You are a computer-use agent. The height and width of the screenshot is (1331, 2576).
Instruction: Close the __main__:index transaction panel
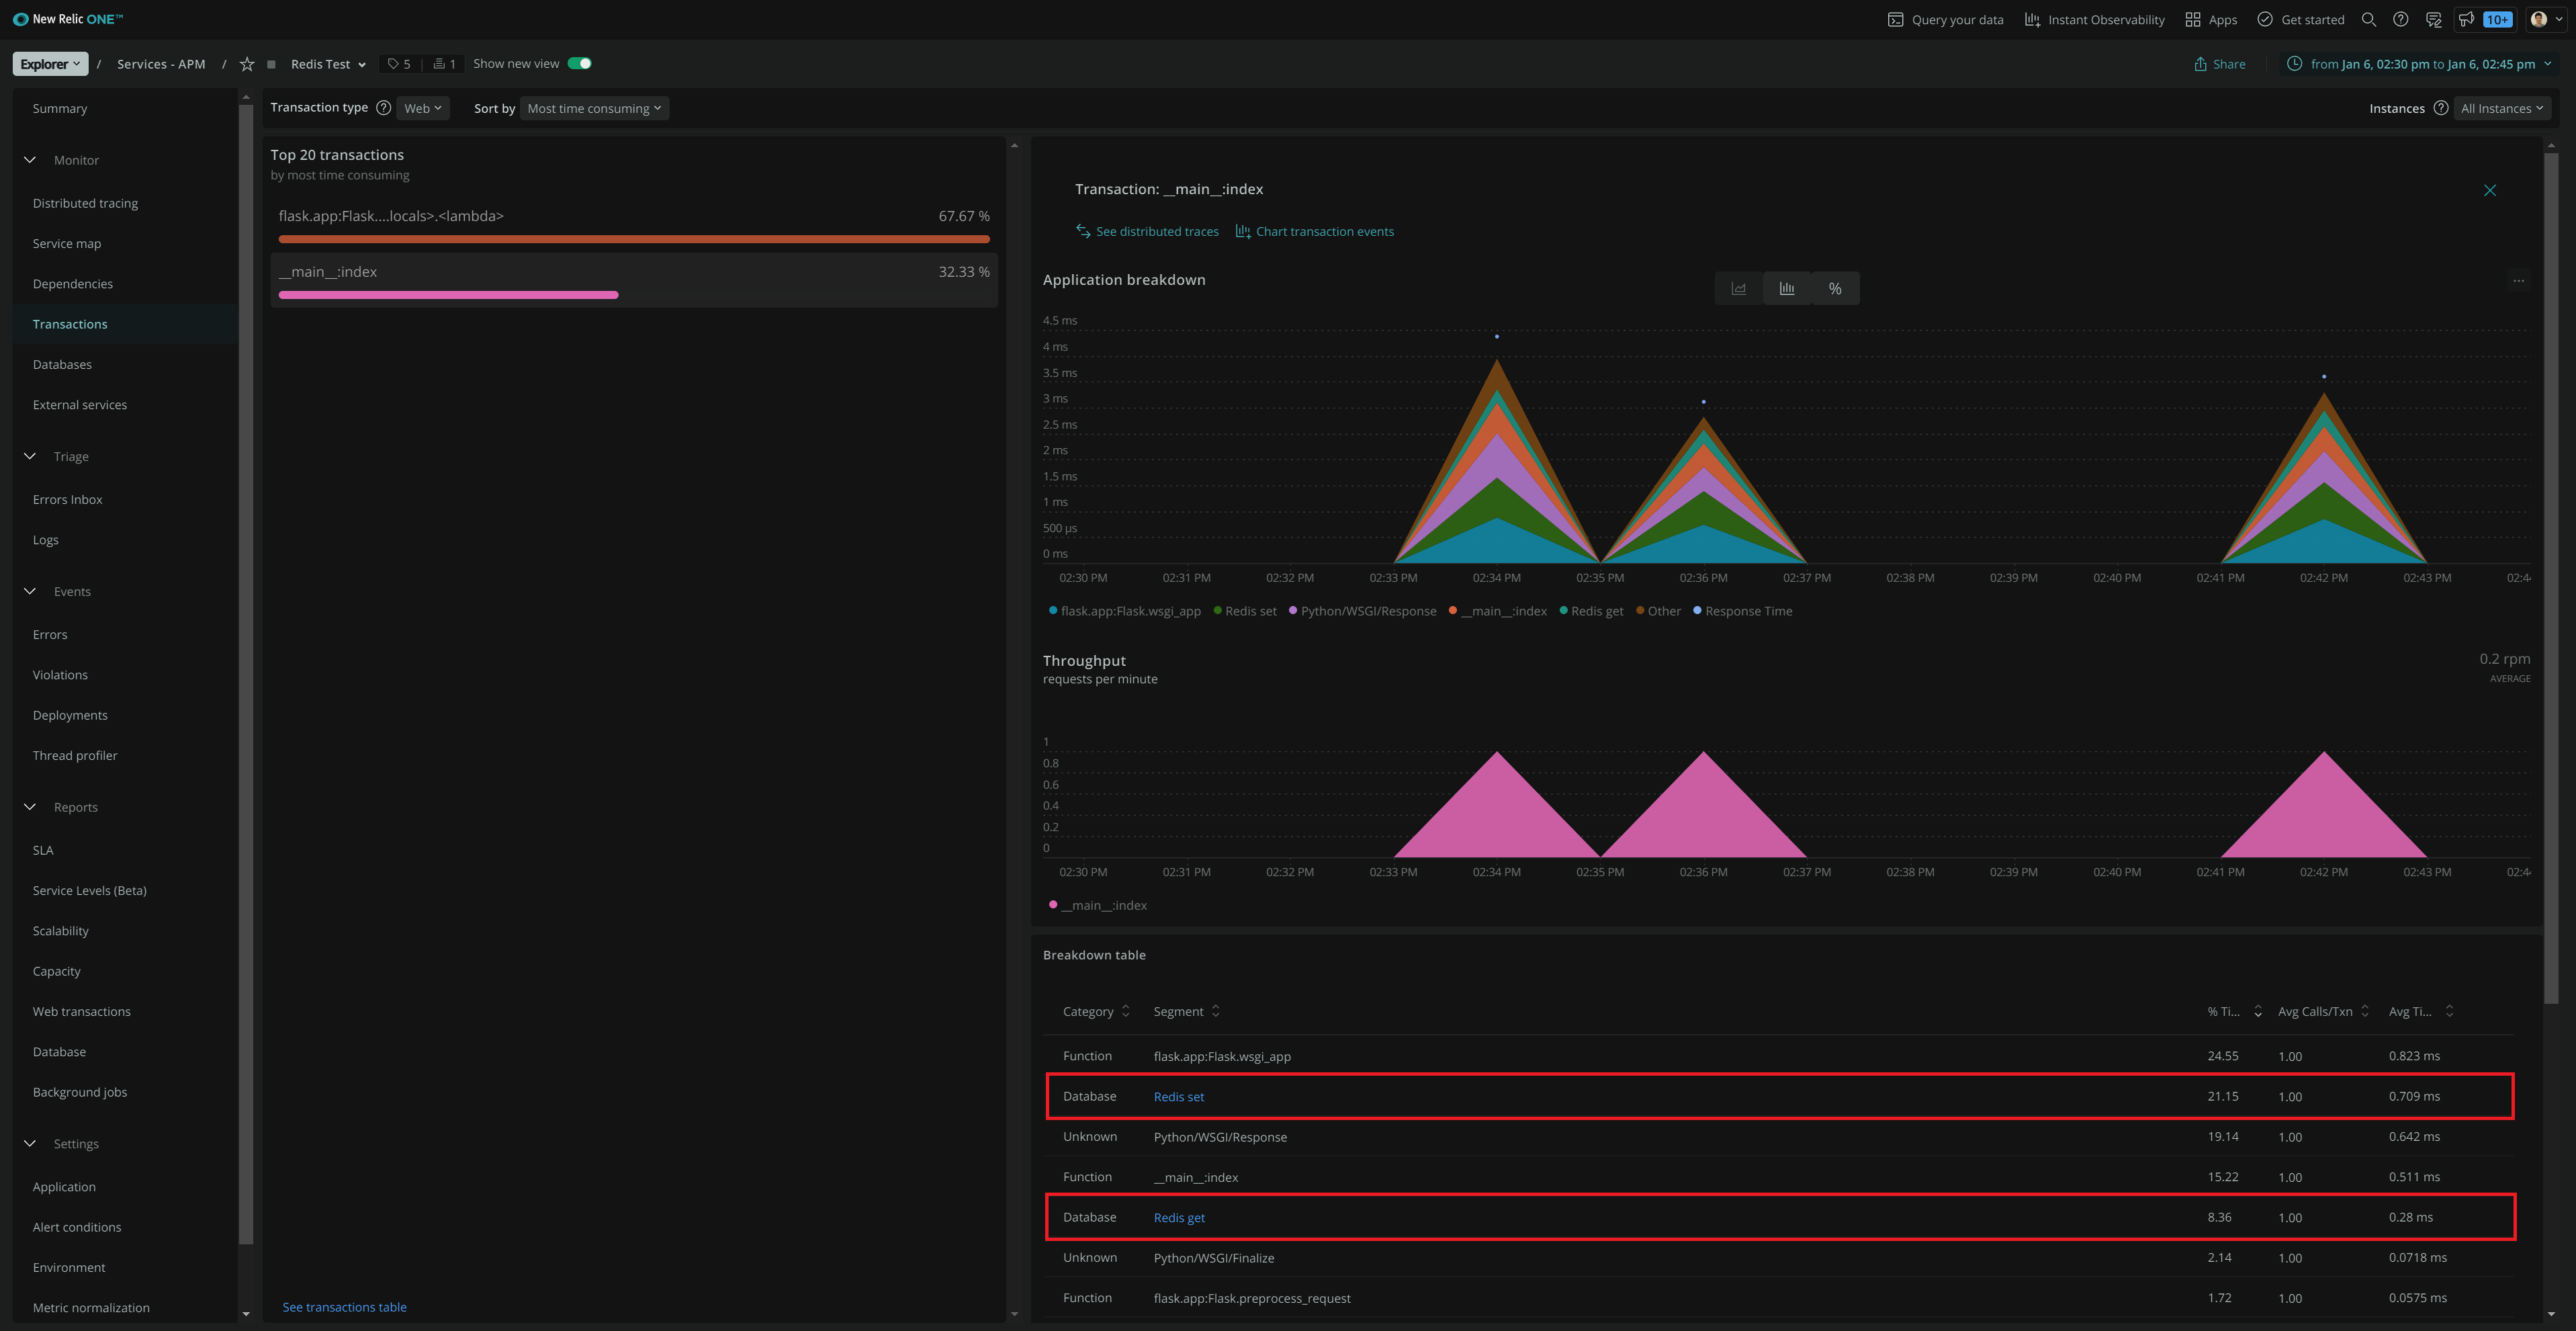[x=2490, y=190]
